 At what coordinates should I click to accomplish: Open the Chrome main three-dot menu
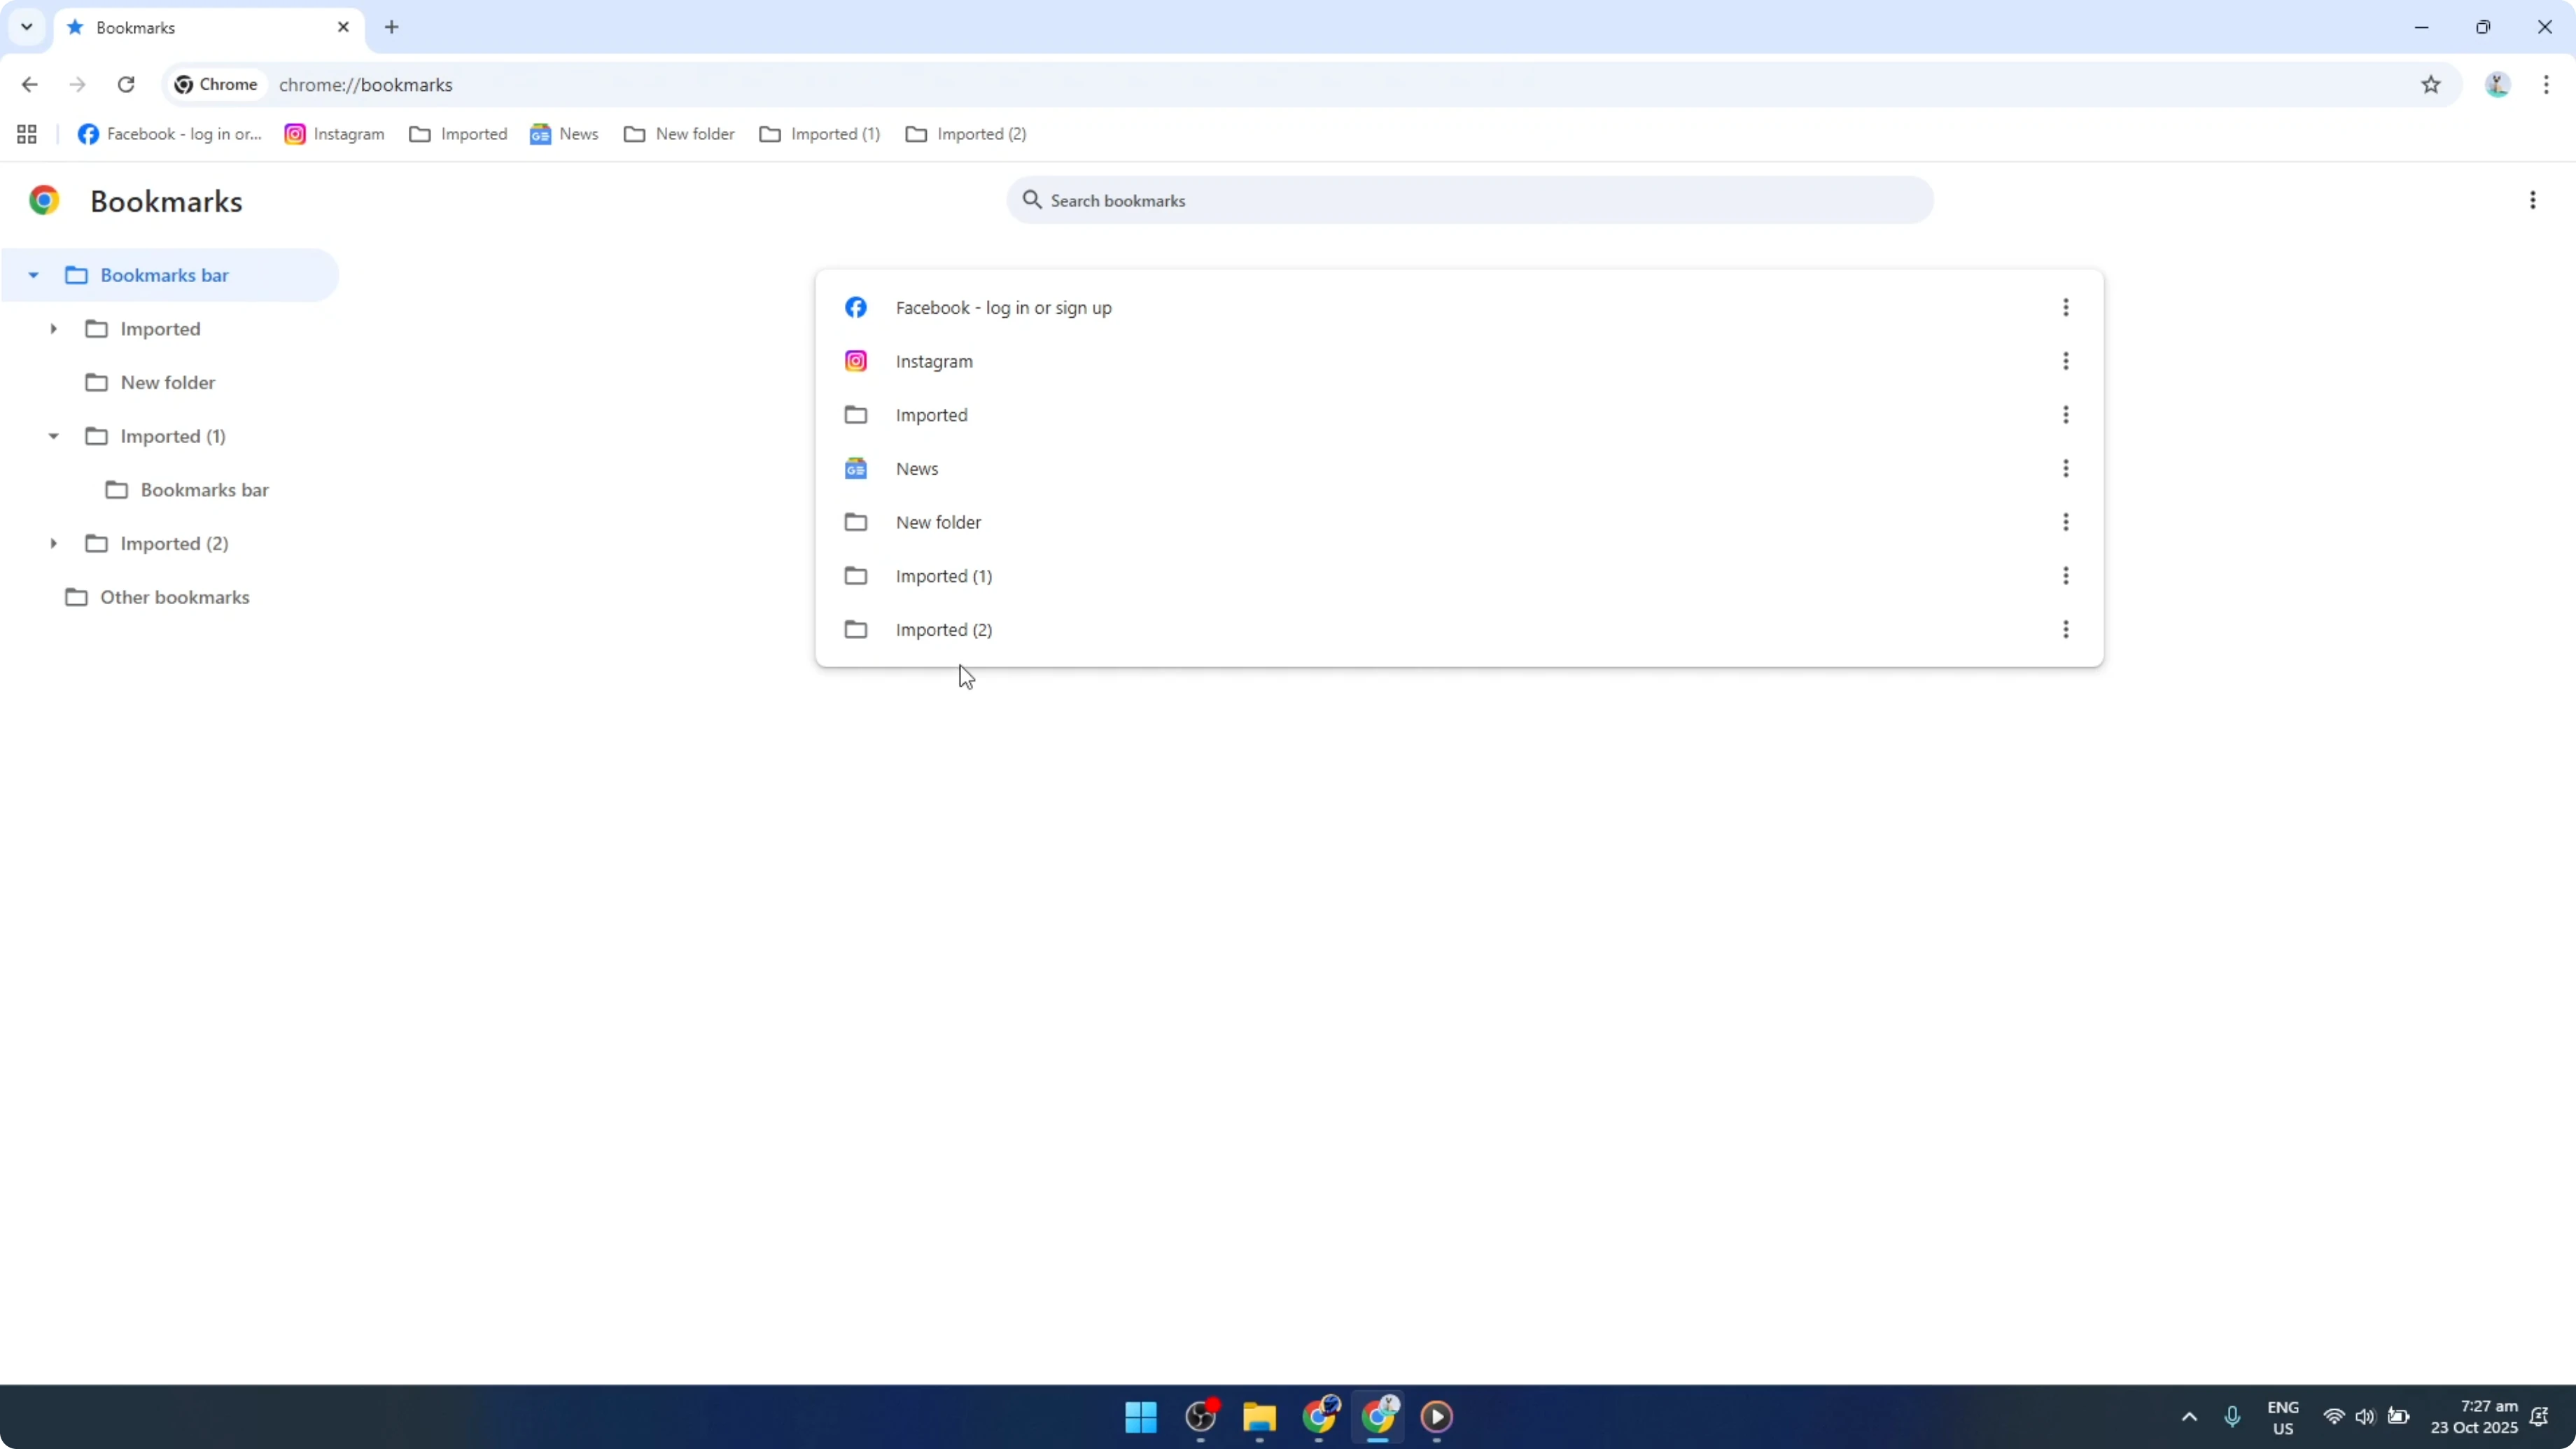point(2546,84)
